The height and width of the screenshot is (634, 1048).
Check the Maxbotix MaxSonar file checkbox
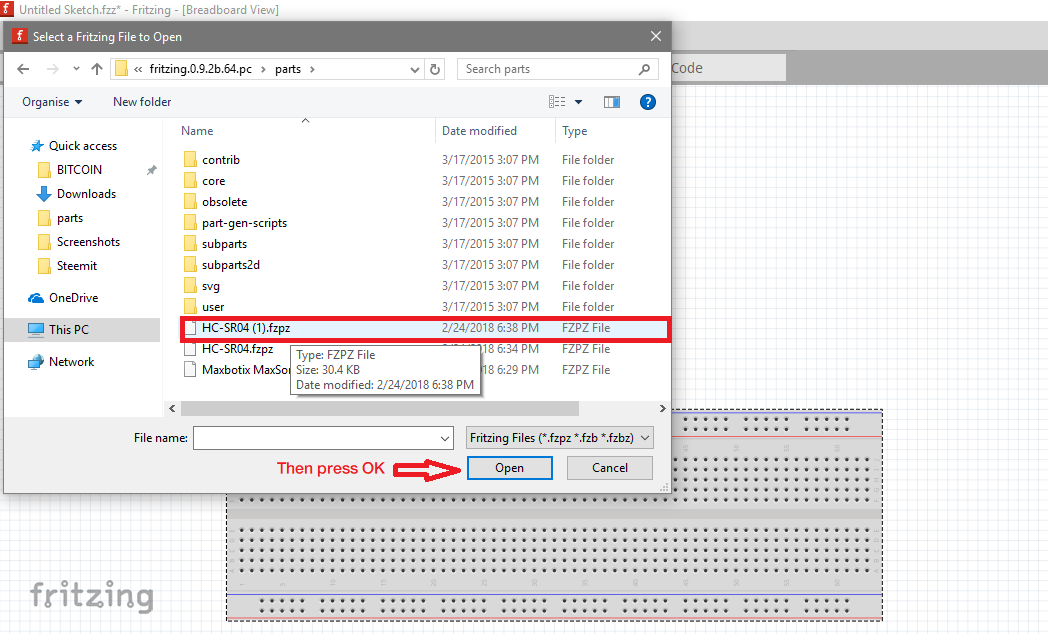coord(191,369)
